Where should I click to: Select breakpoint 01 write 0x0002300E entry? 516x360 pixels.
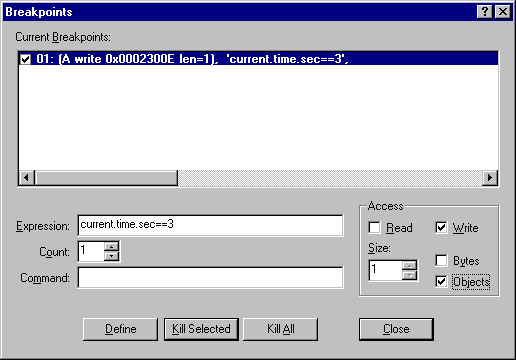point(258,59)
